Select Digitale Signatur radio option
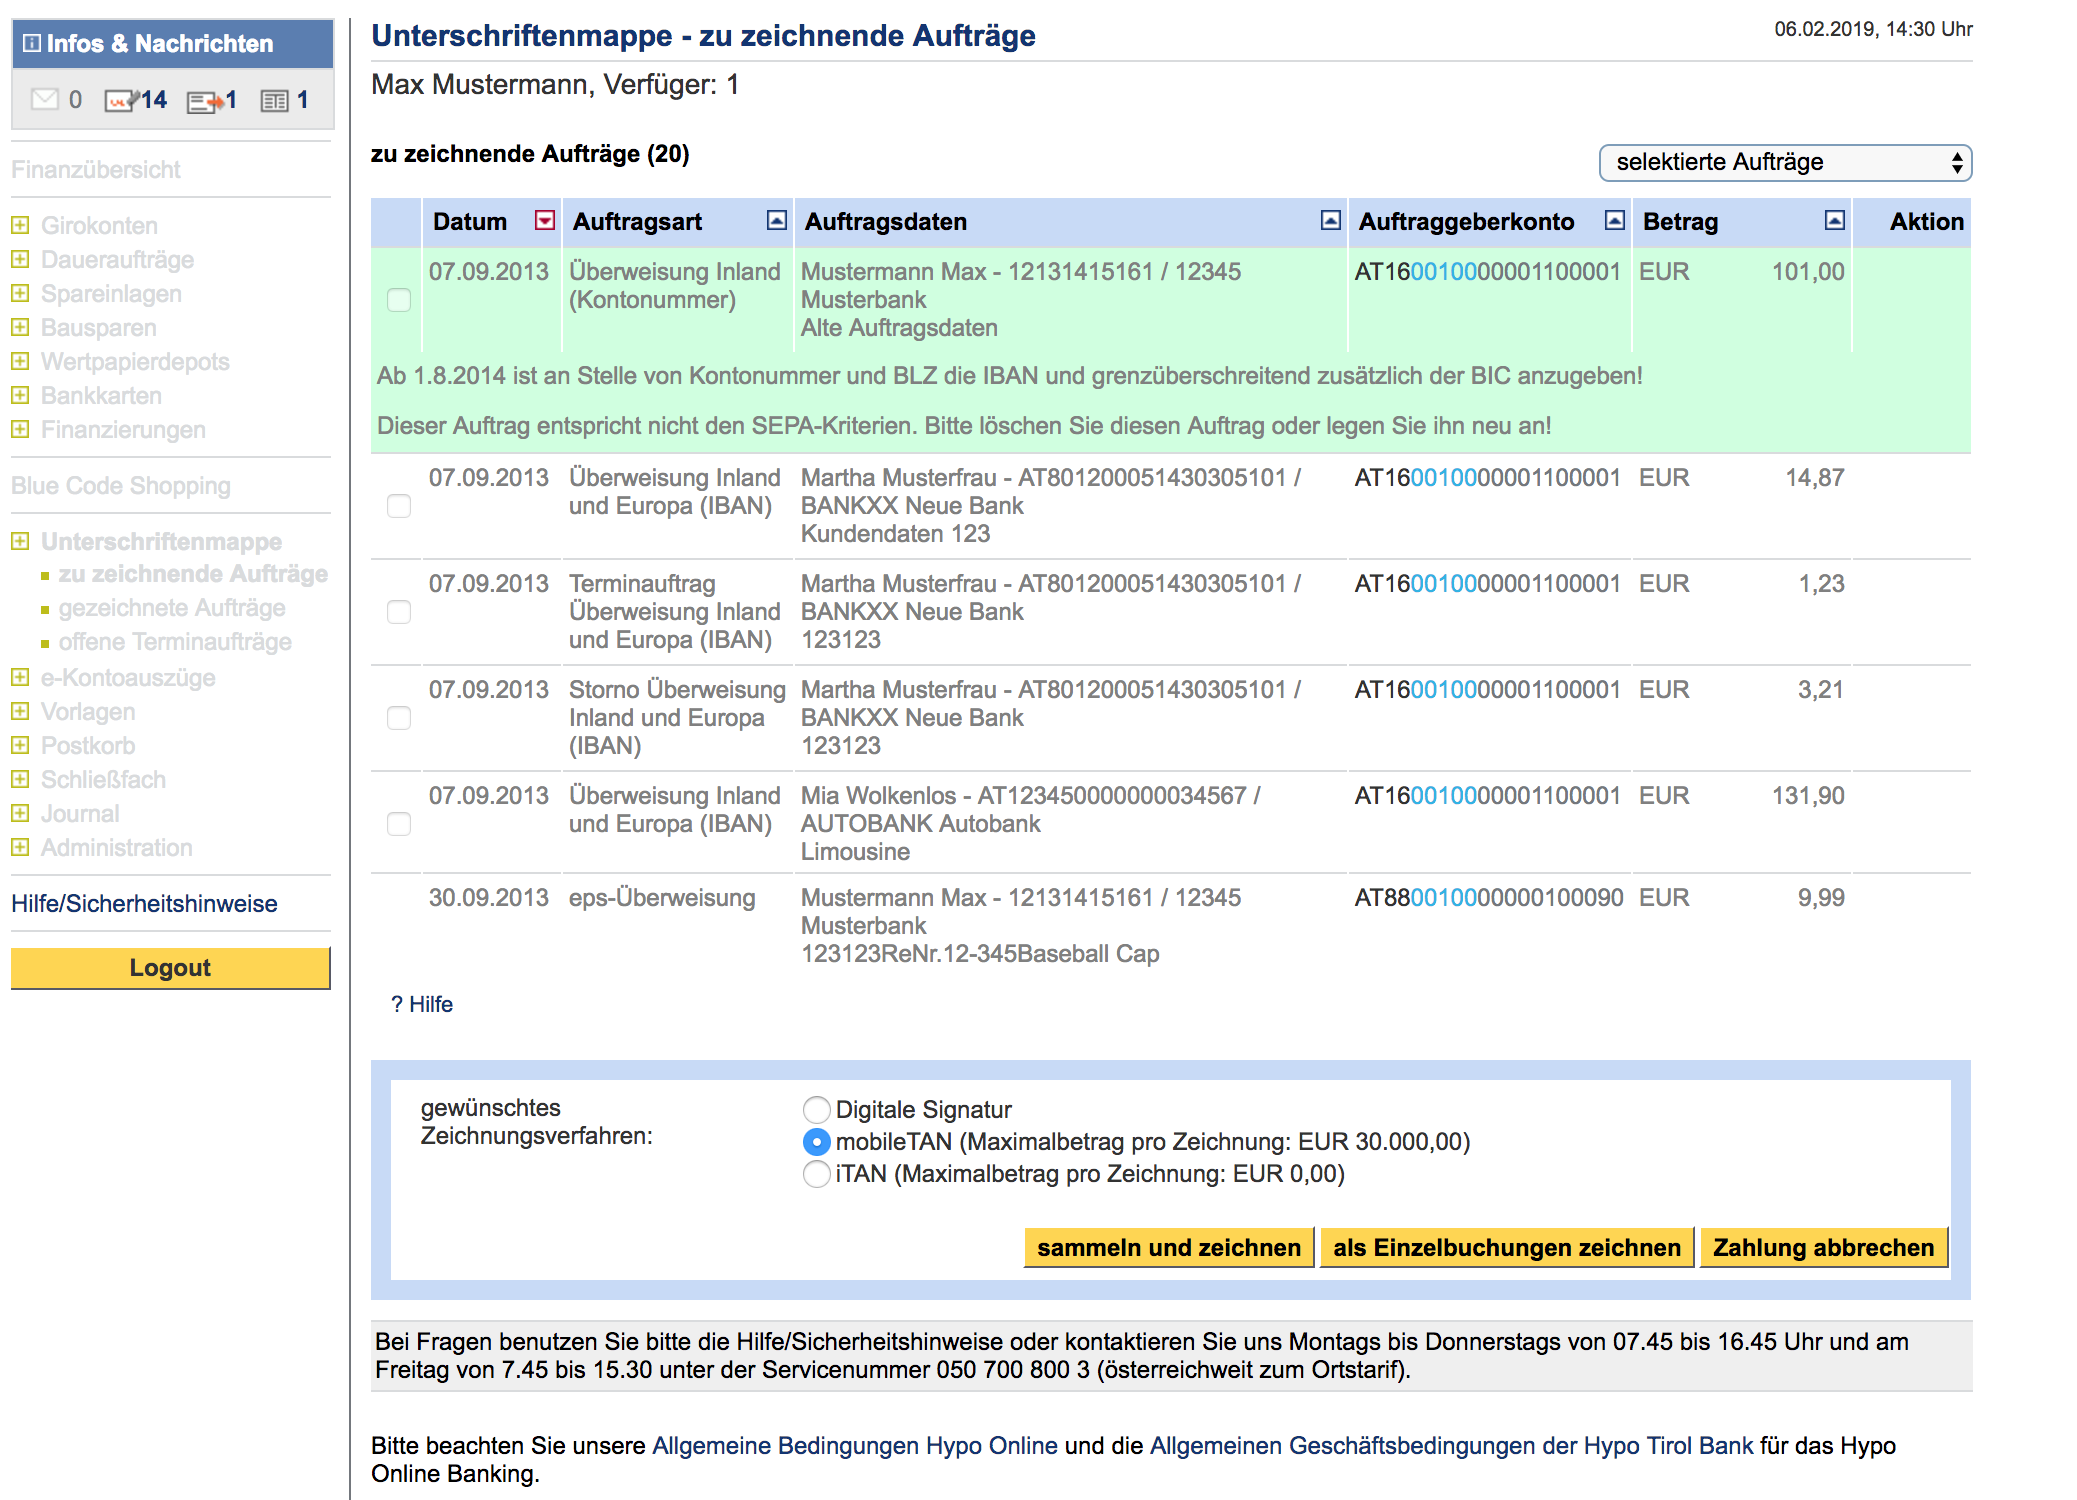The height and width of the screenshot is (1500, 2077). click(x=816, y=1109)
